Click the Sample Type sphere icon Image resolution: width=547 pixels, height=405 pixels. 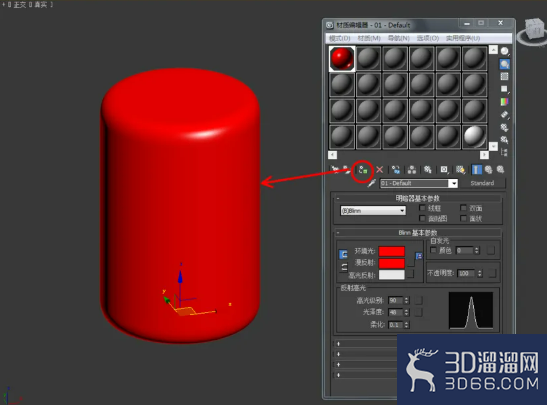(x=504, y=52)
